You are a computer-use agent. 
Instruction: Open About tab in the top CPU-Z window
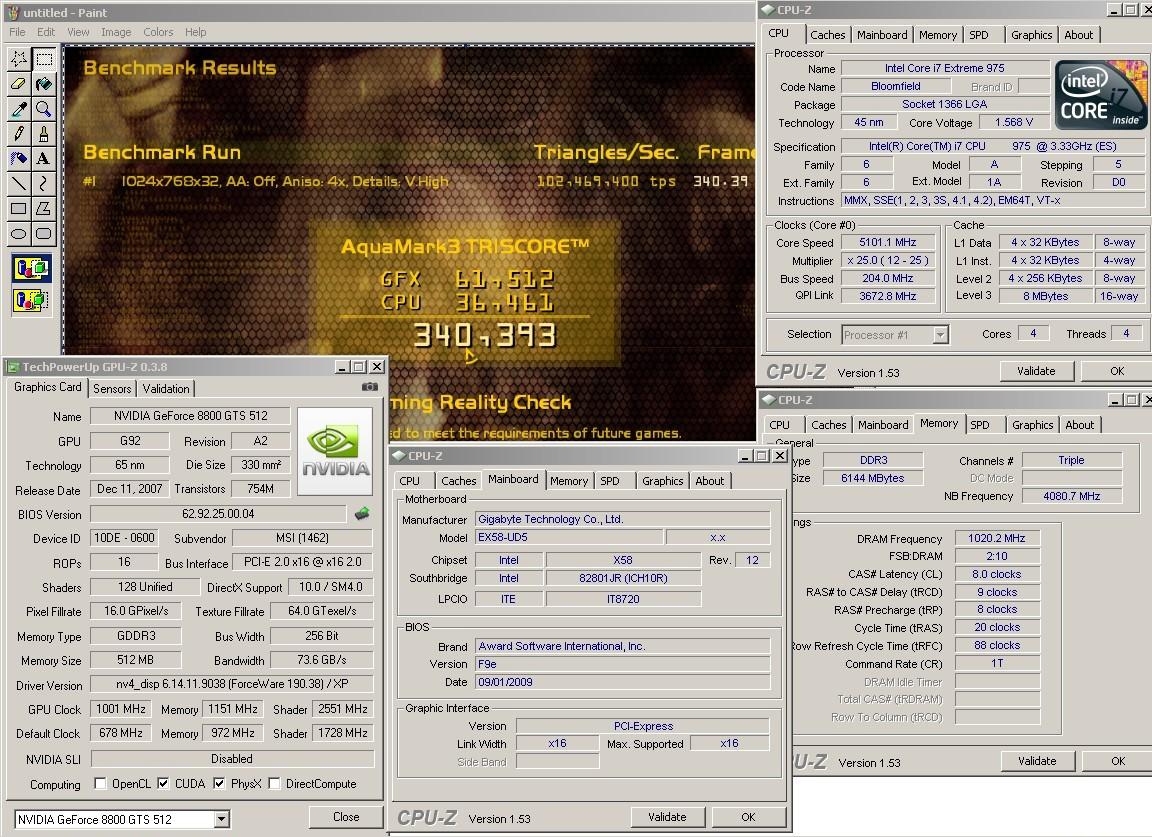(x=1079, y=35)
